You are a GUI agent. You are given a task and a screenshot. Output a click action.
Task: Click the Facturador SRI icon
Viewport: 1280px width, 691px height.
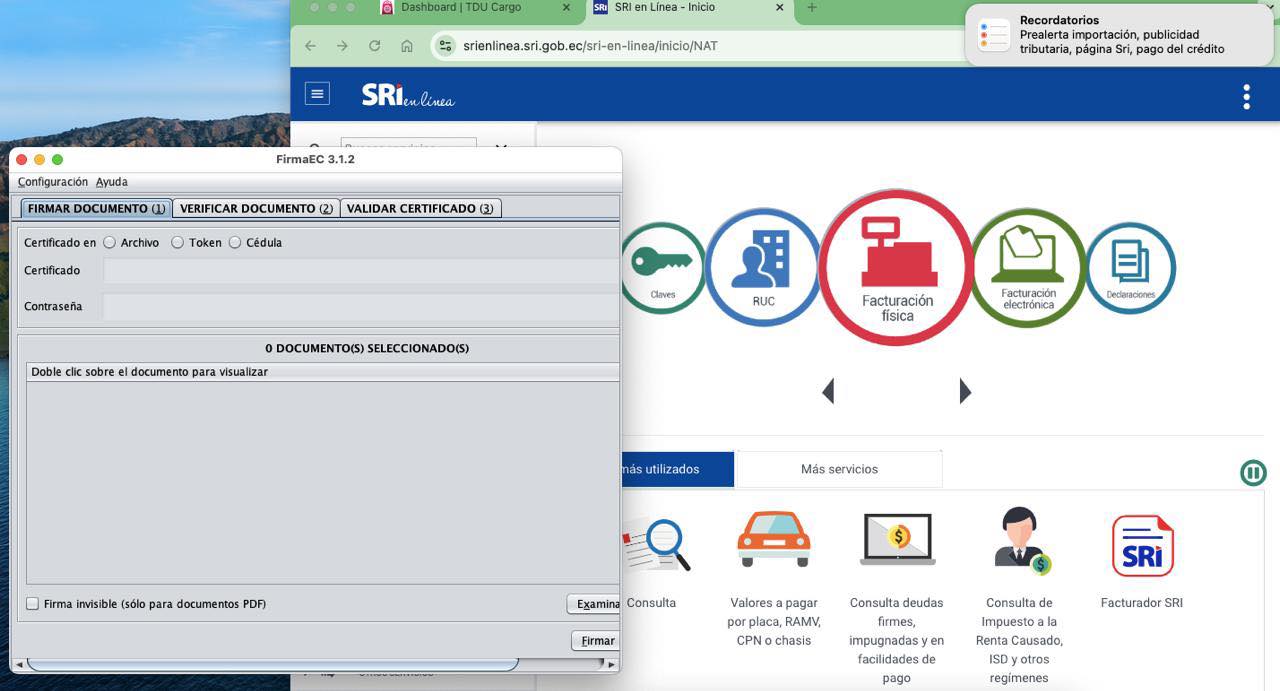(x=1142, y=547)
